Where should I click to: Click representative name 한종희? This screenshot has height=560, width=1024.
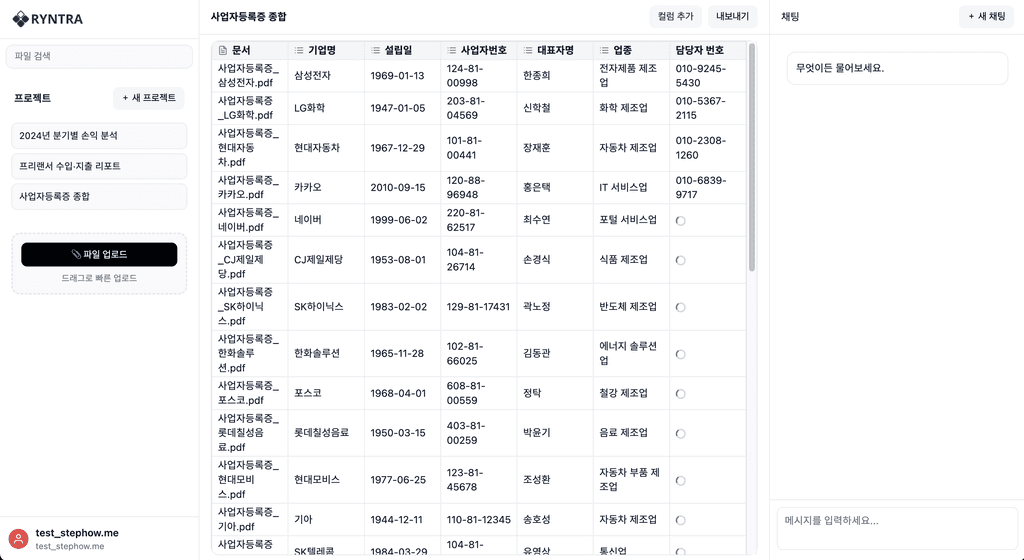click(555, 76)
